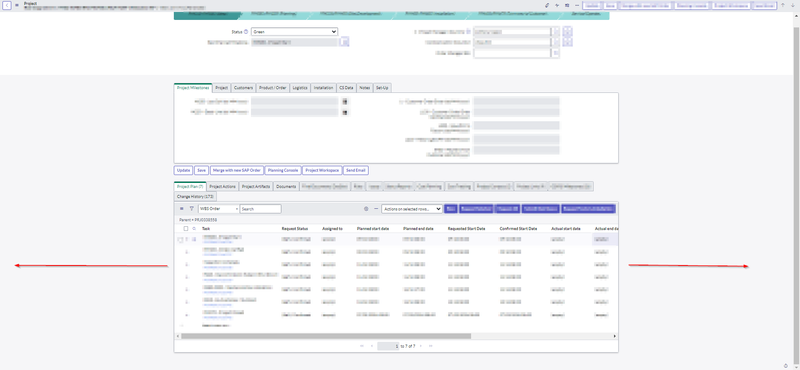Open the Status dropdown showing Green
The width and height of the screenshot is (800, 370).
coord(294,32)
